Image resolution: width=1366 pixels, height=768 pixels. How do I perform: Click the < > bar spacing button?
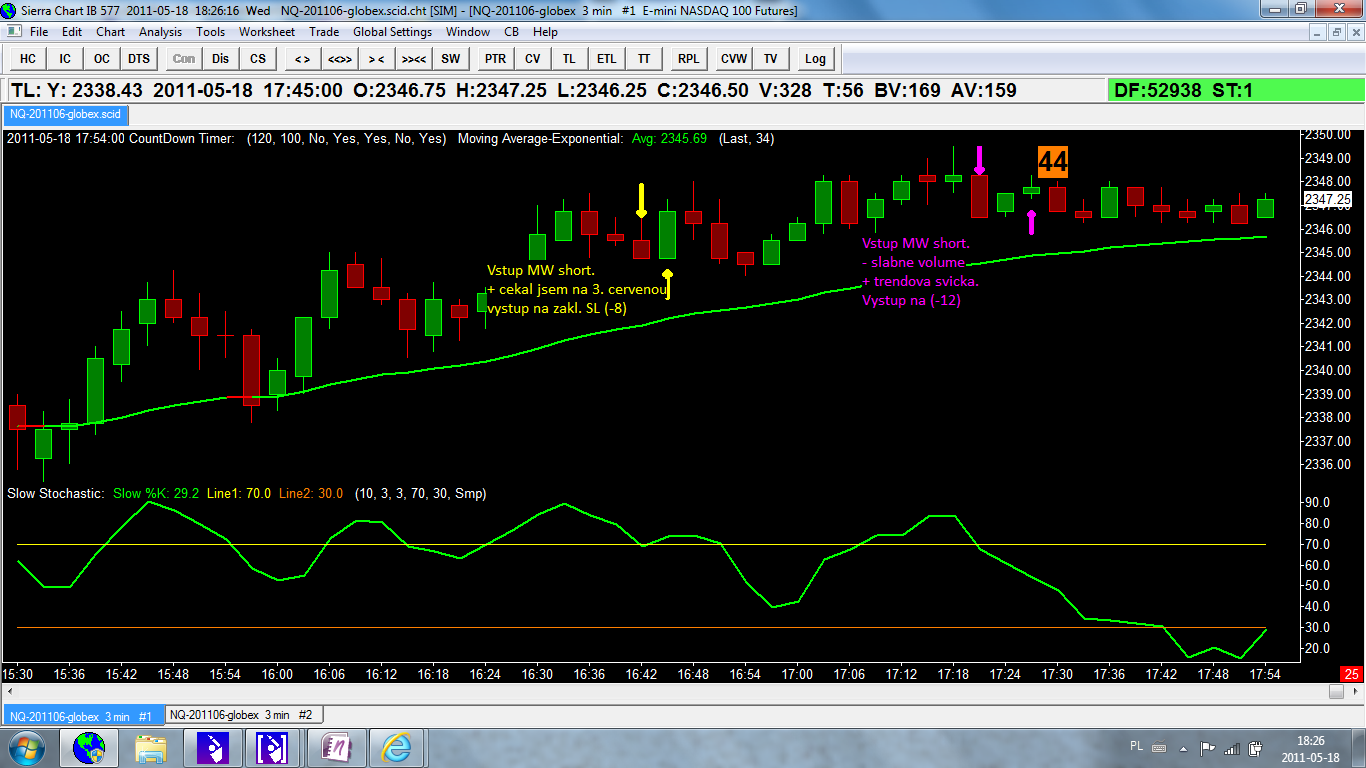coord(303,59)
